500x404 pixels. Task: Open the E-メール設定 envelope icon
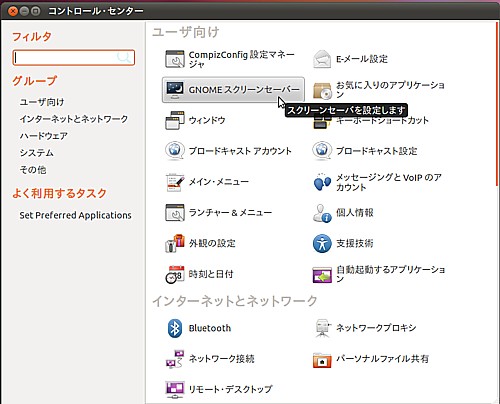coord(322,59)
